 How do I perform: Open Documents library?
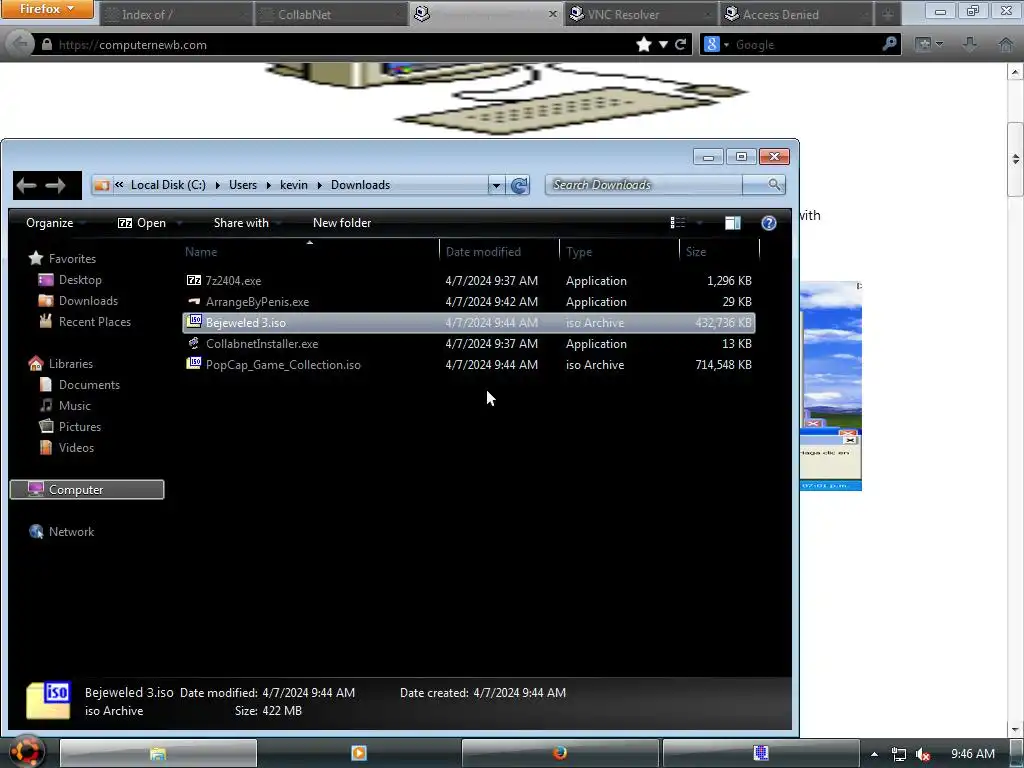coord(89,385)
